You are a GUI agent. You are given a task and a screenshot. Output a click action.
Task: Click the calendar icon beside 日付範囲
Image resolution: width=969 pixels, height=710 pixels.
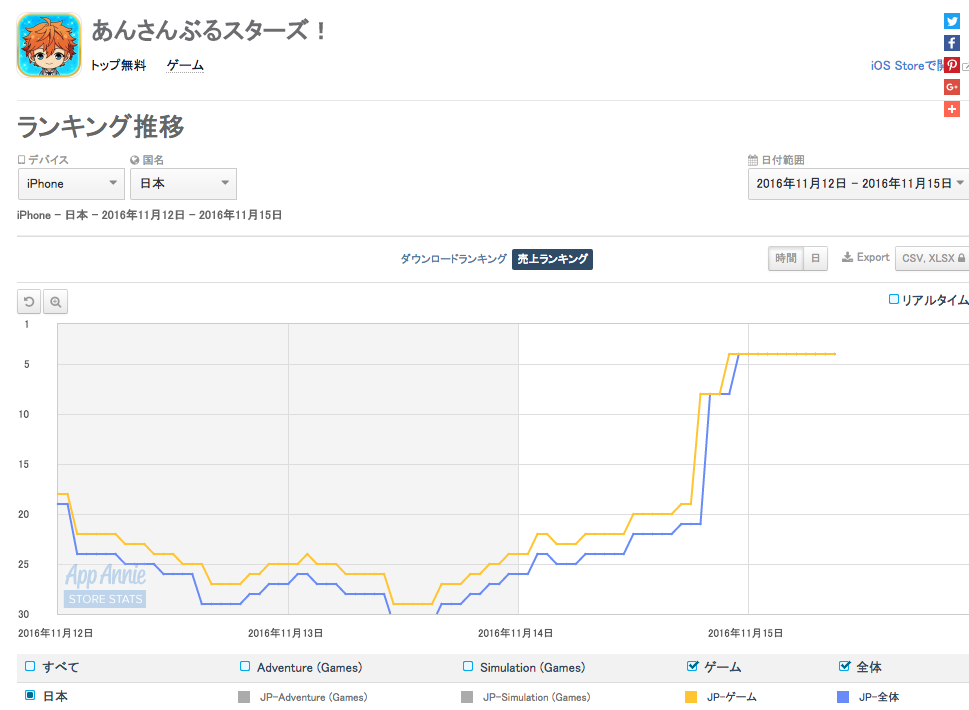click(753, 160)
